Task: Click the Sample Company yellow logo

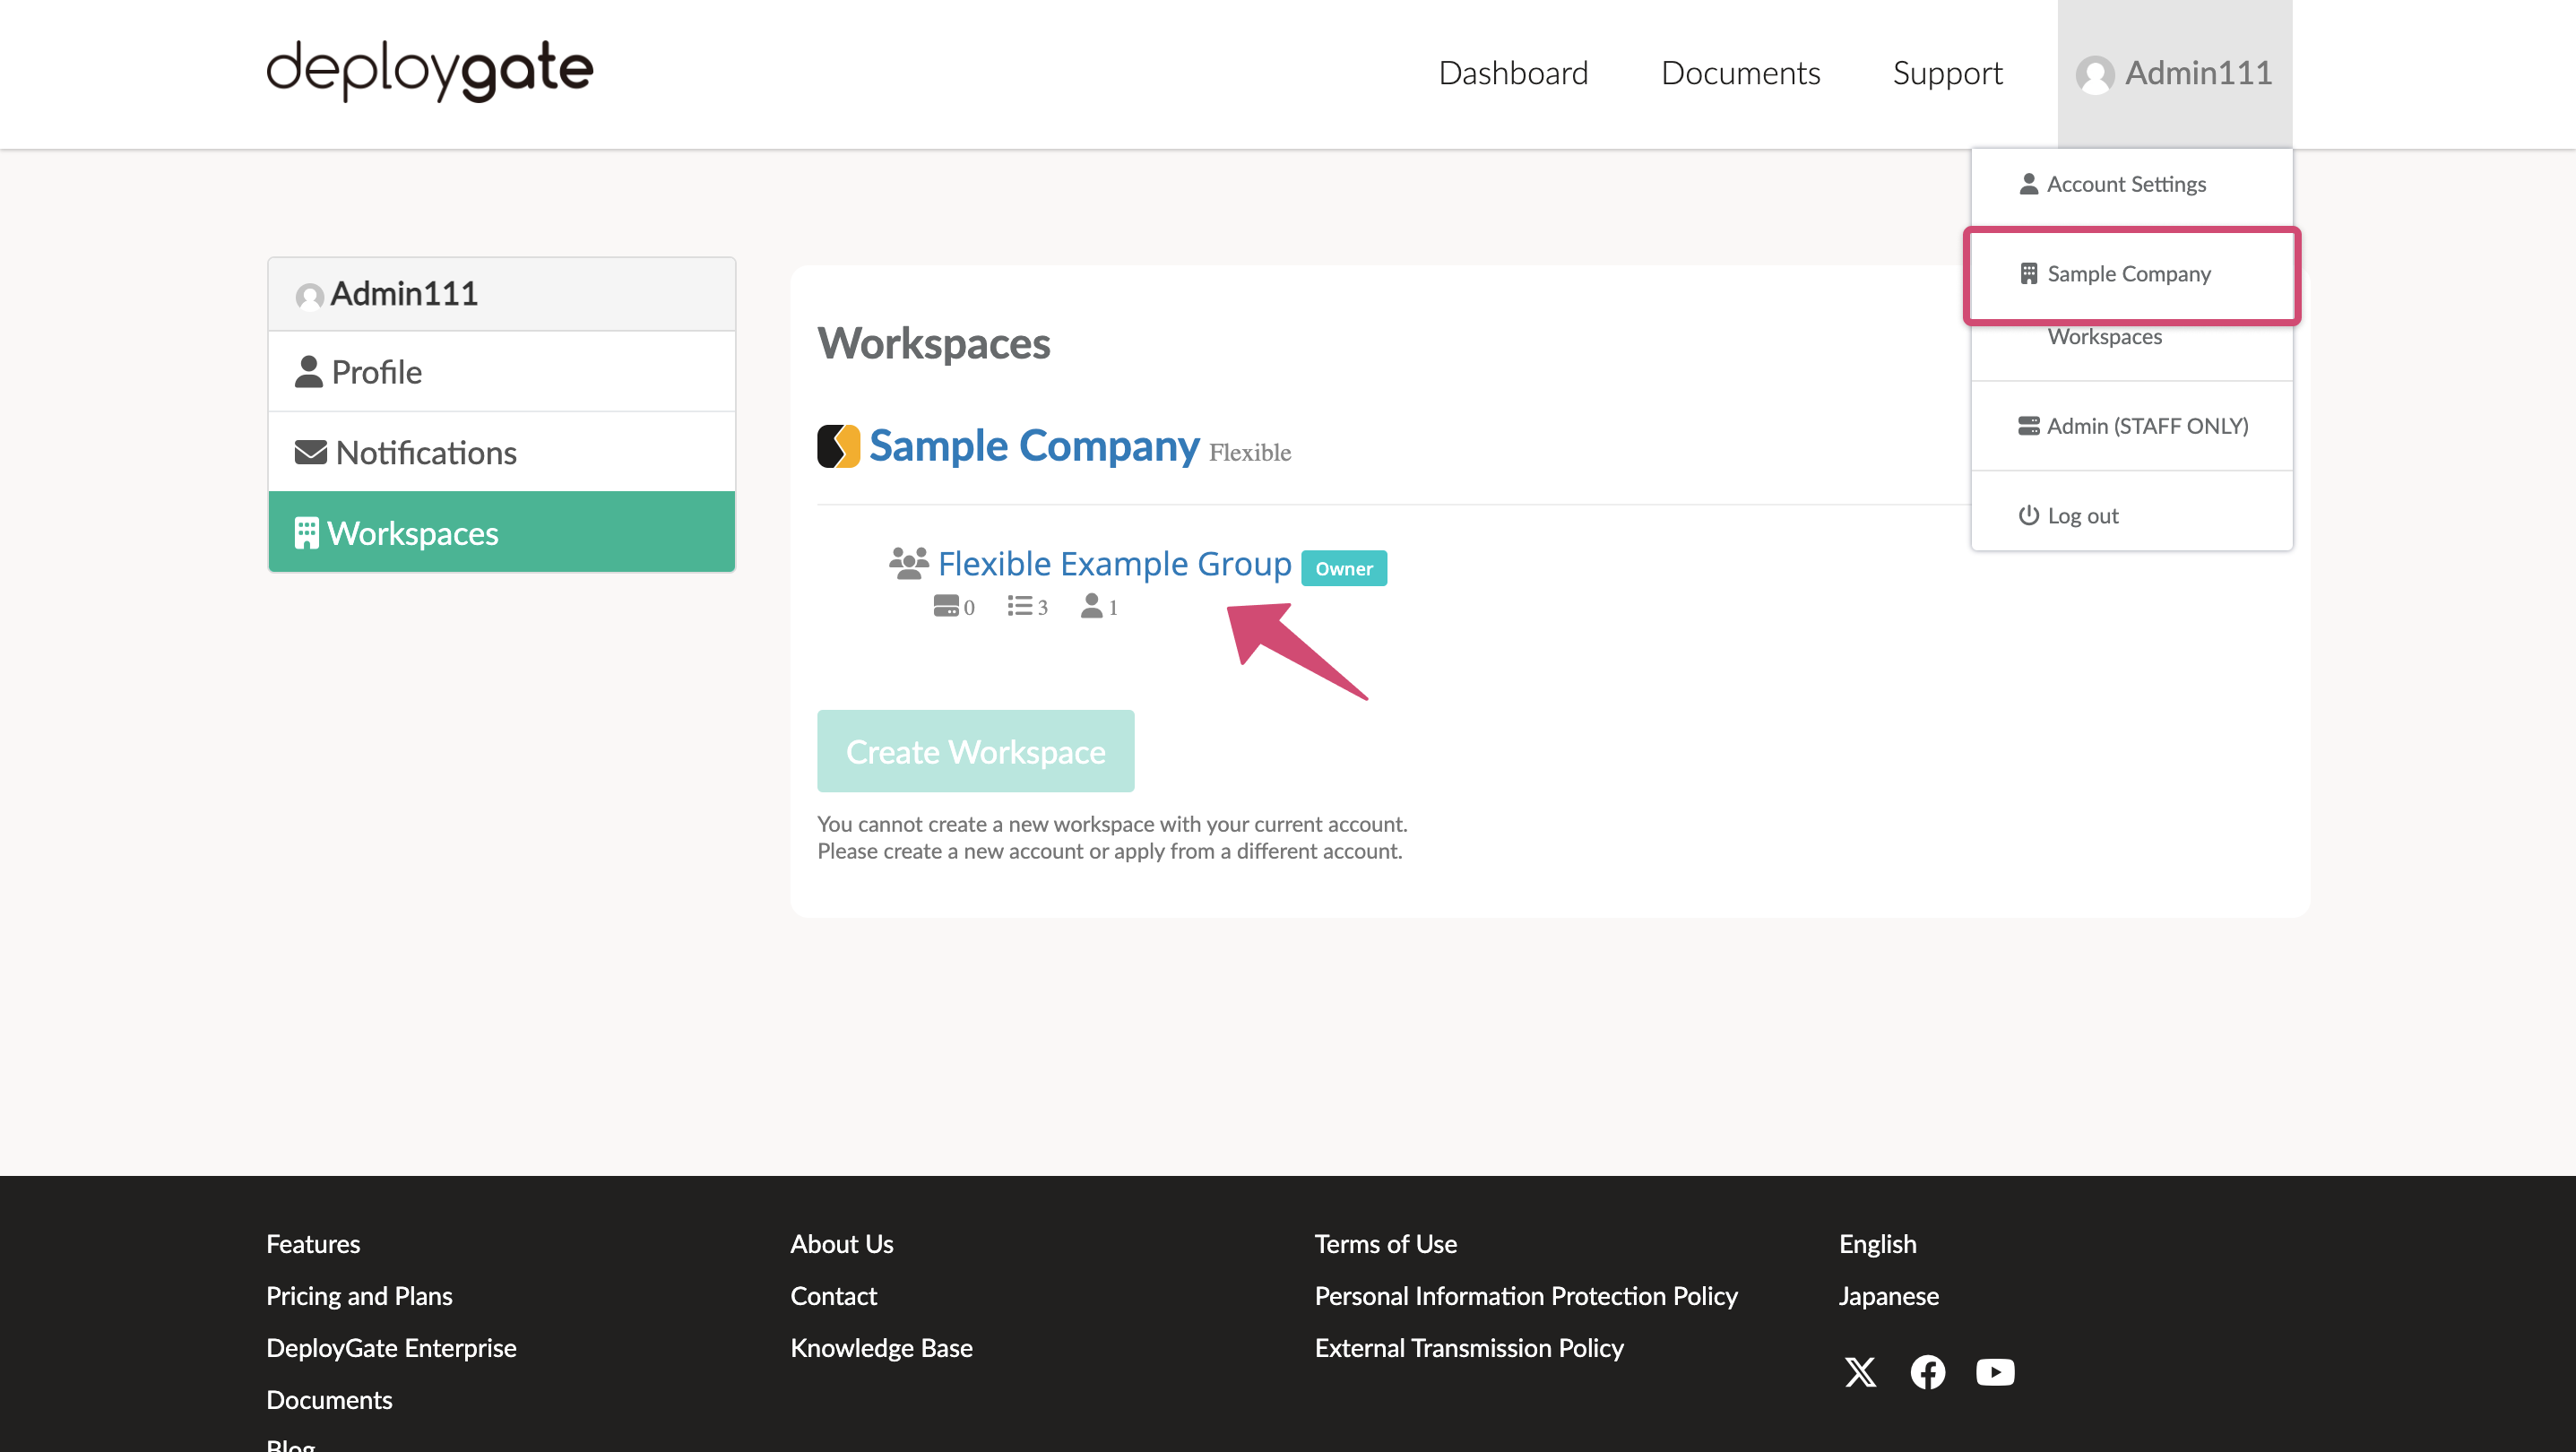Action: [x=838, y=446]
